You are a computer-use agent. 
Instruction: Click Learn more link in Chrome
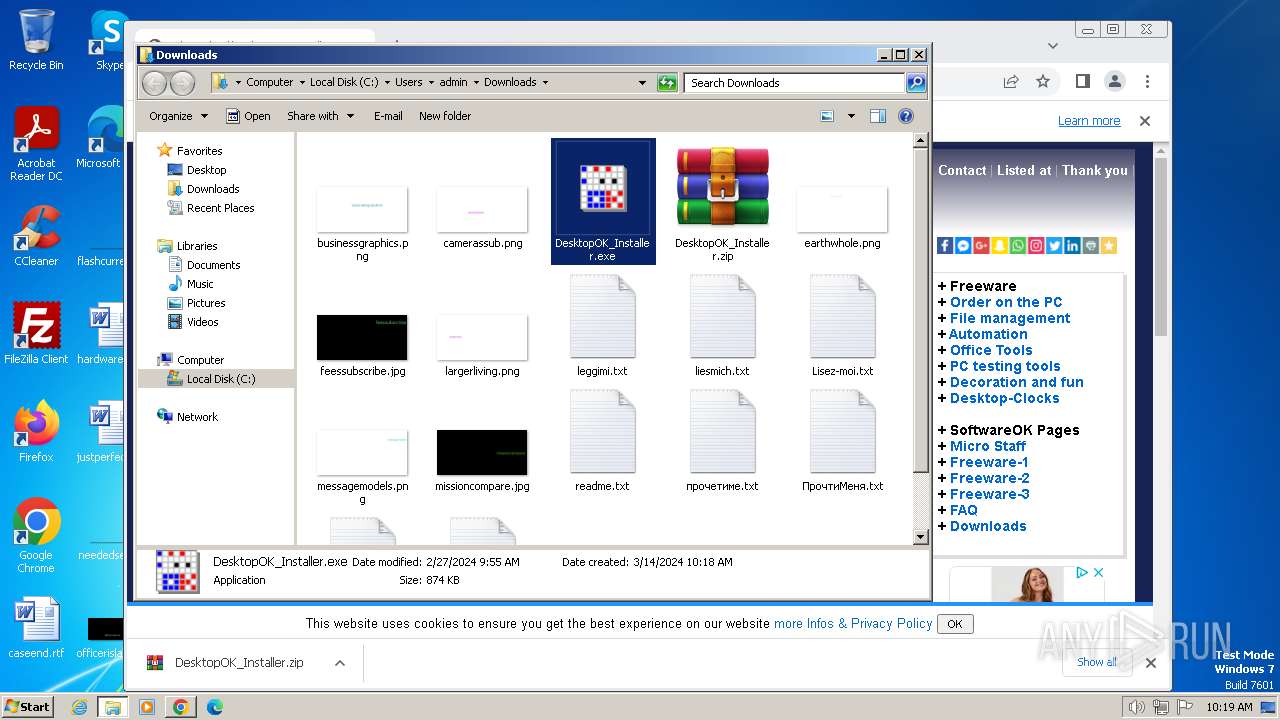[x=1089, y=121]
